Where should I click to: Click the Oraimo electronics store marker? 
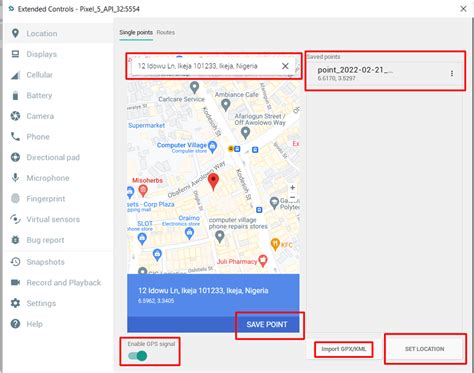(189, 234)
